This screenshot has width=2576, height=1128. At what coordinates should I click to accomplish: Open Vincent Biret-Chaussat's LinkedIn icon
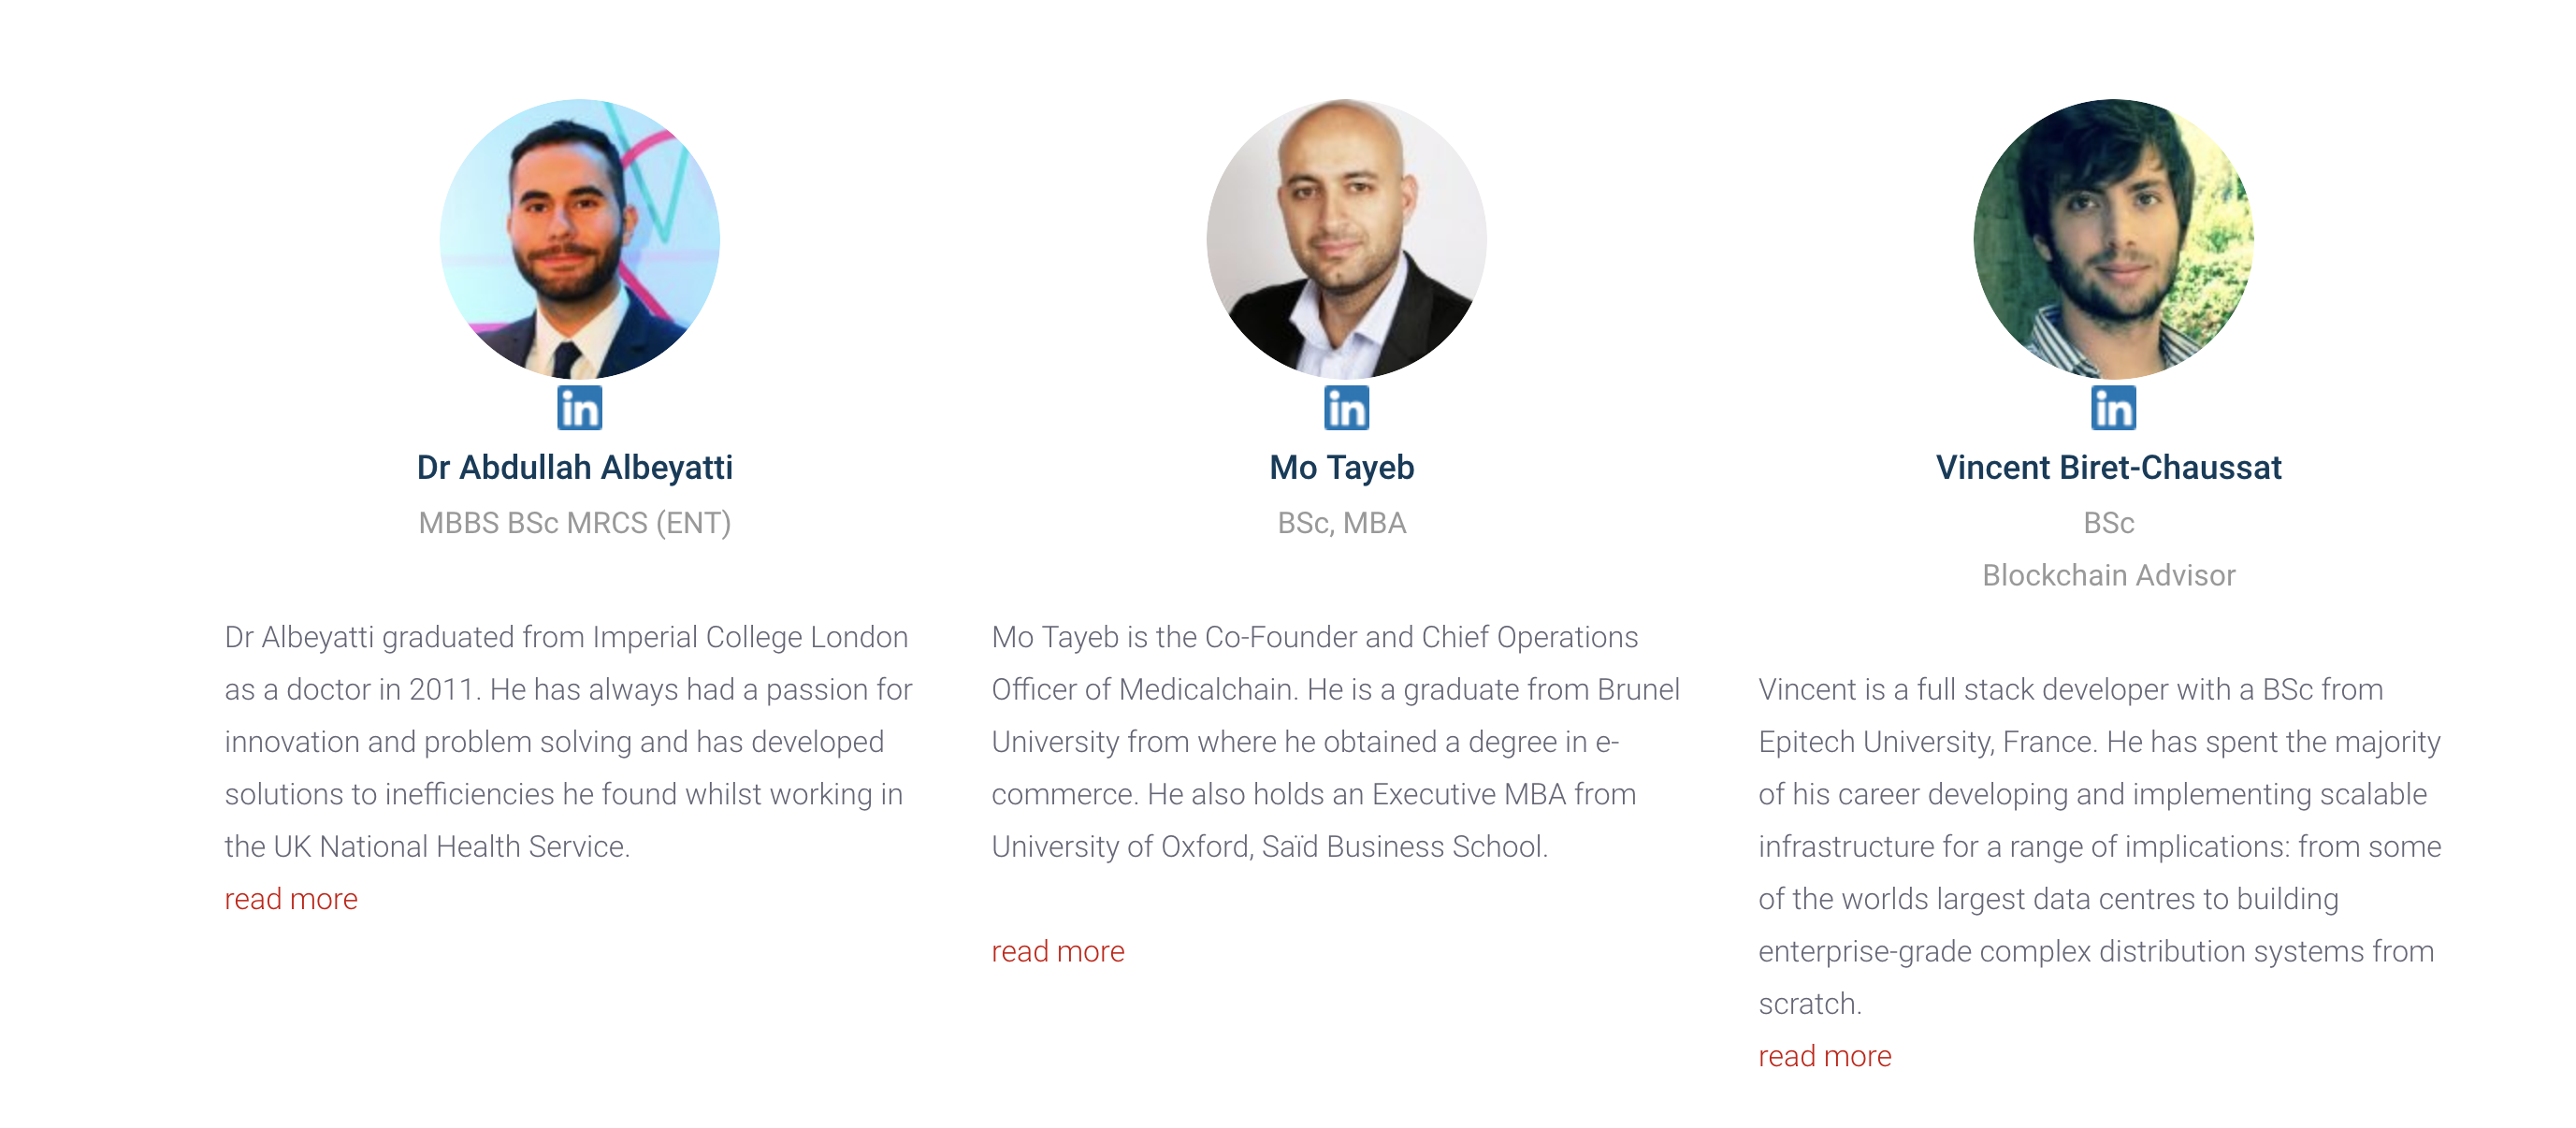point(2113,408)
